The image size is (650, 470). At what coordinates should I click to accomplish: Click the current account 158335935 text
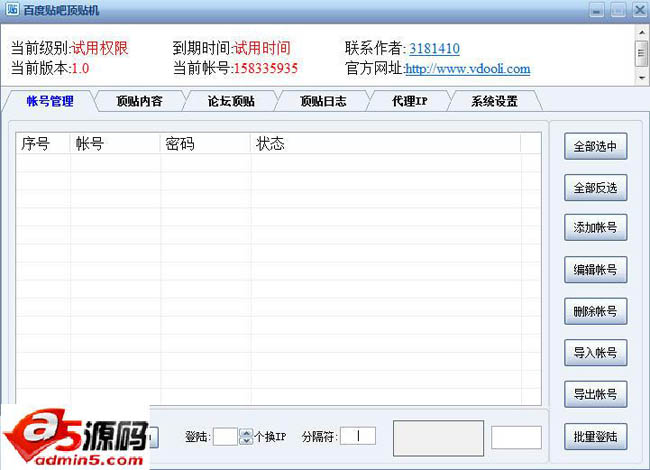click(x=266, y=68)
